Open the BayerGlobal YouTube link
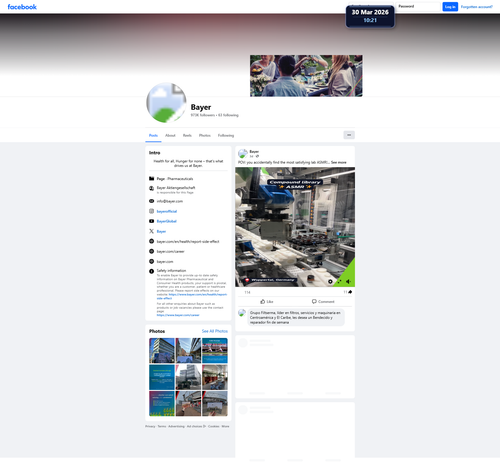The width and height of the screenshot is (500, 471). click(x=167, y=221)
